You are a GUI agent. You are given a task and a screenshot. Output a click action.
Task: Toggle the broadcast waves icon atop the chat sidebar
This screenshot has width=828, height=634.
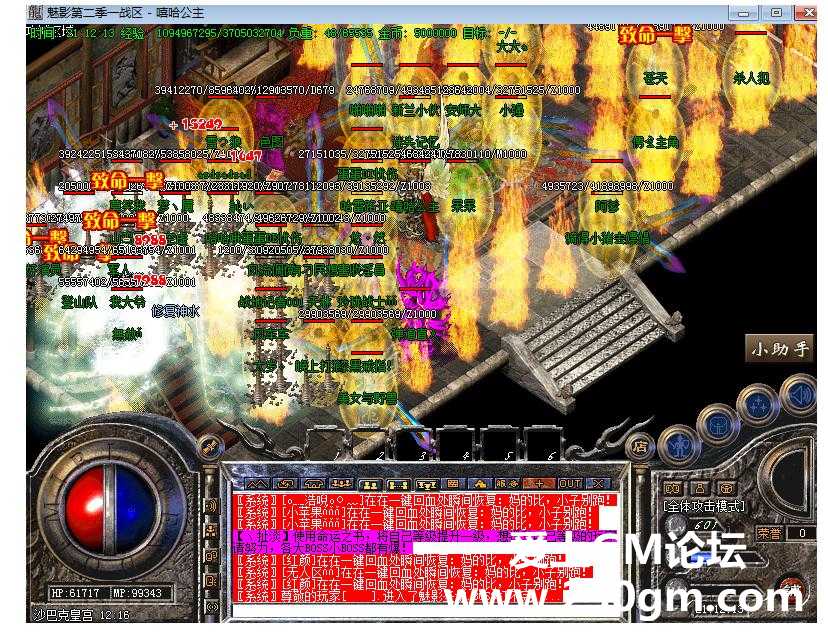click(211, 506)
